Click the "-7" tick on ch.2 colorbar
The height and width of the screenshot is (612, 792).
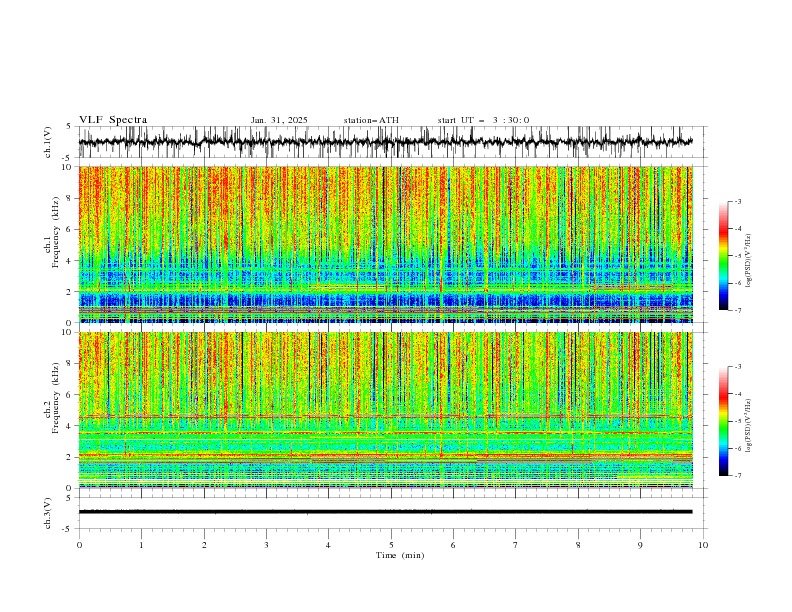point(738,476)
